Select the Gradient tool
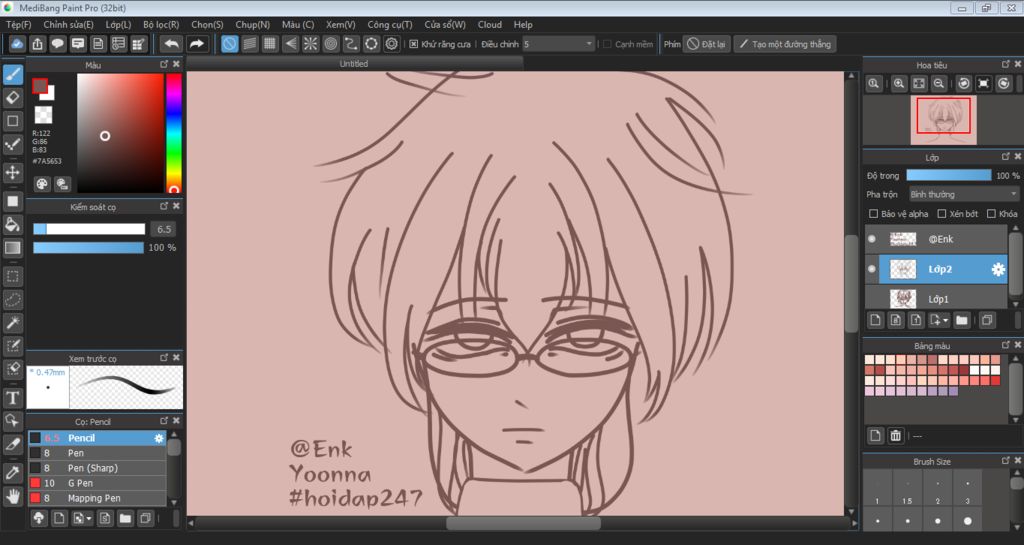The width and height of the screenshot is (1024, 545). pyautogui.click(x=12, y=247)
